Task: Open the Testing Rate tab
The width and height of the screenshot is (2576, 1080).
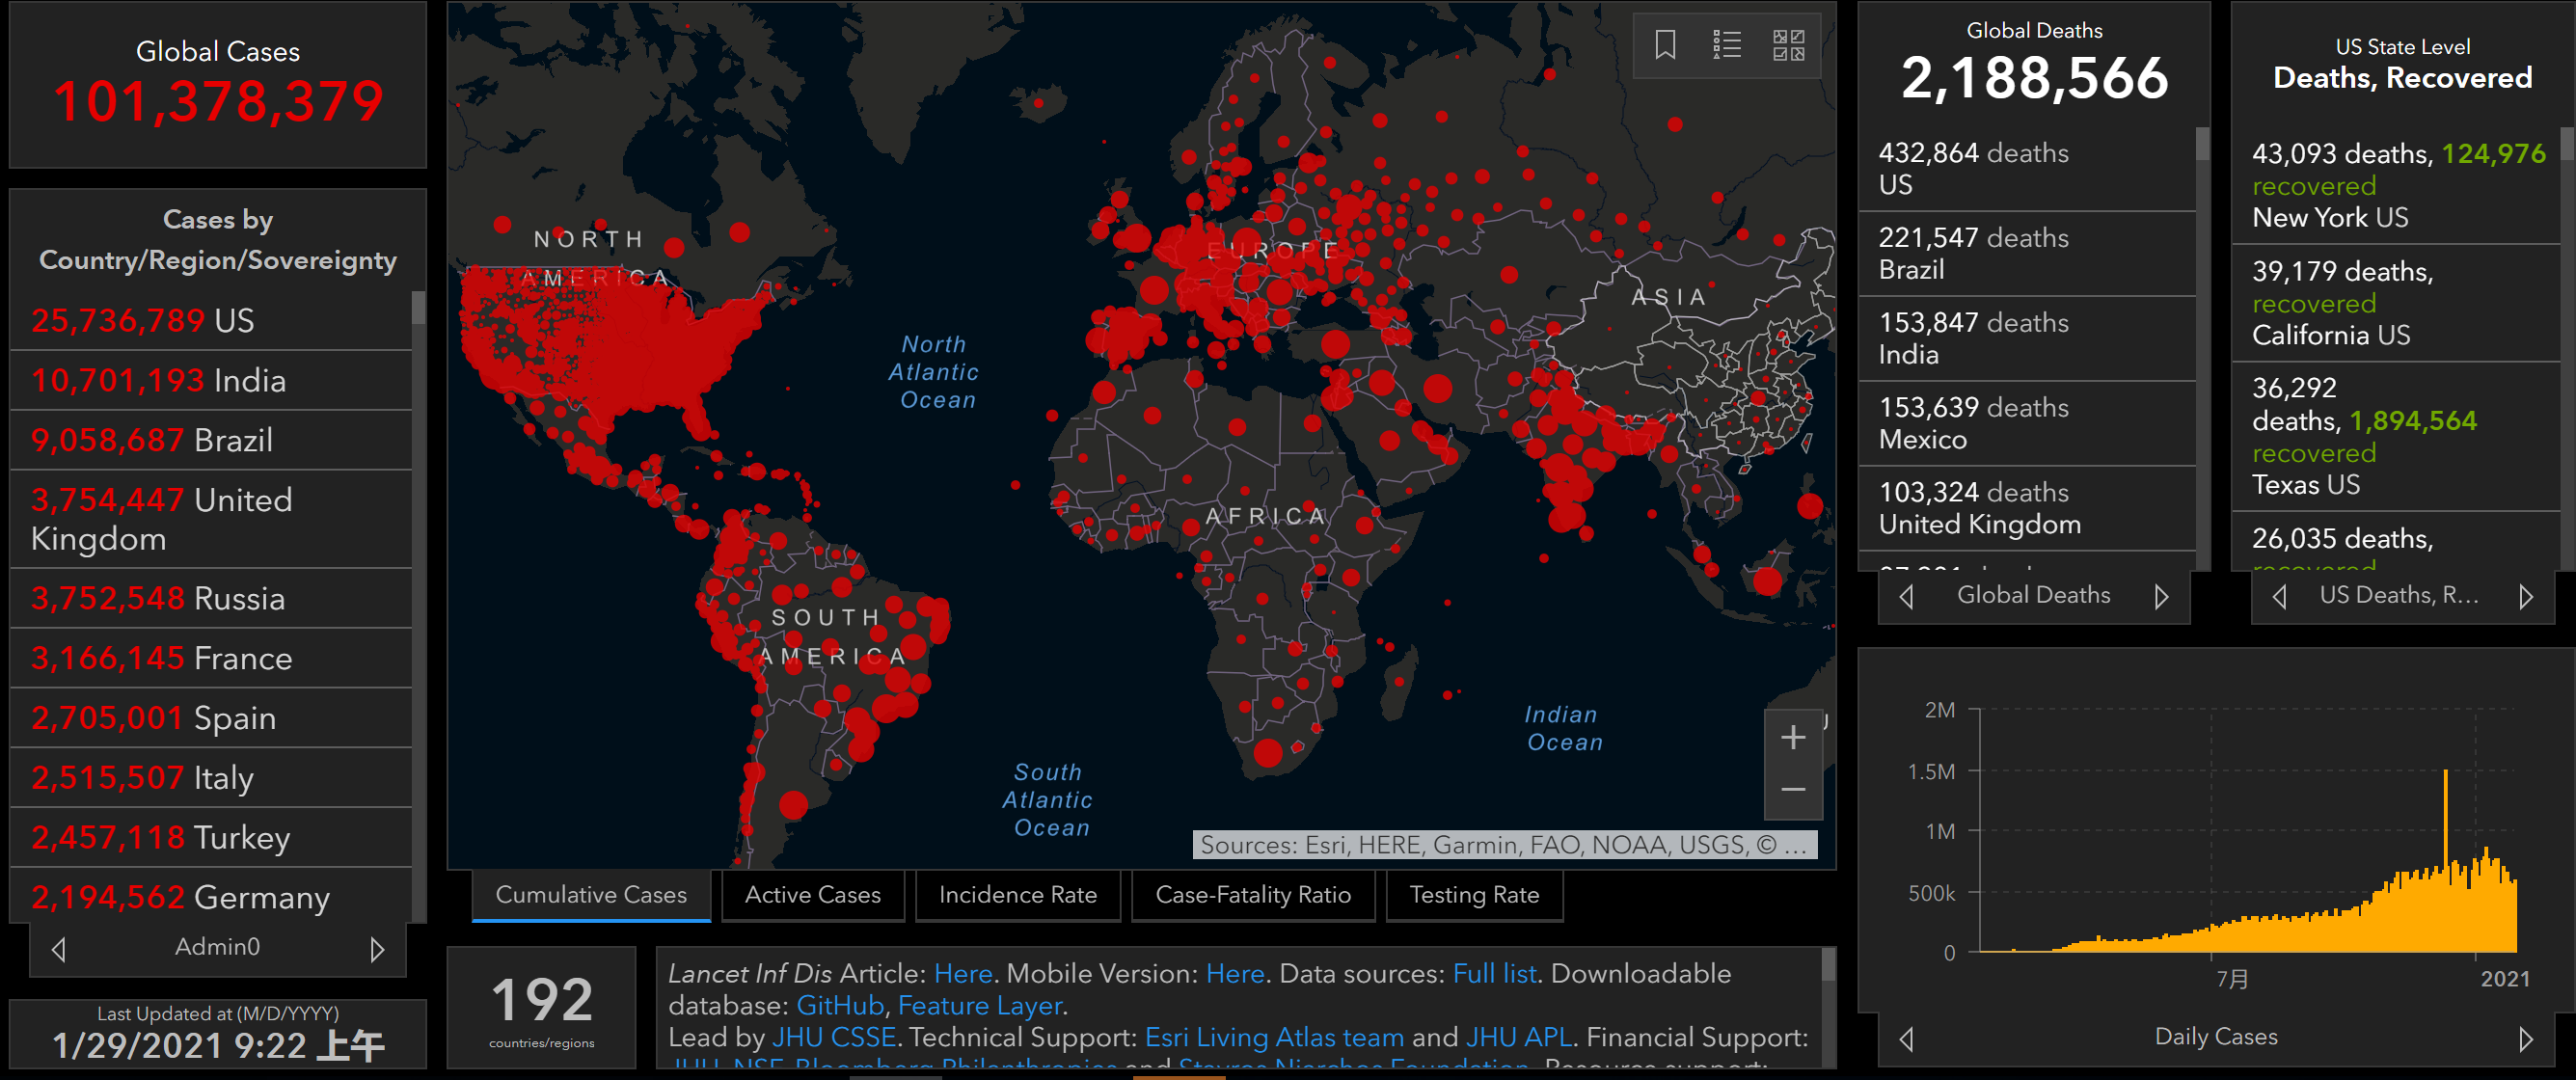Action: [1474, 895]
